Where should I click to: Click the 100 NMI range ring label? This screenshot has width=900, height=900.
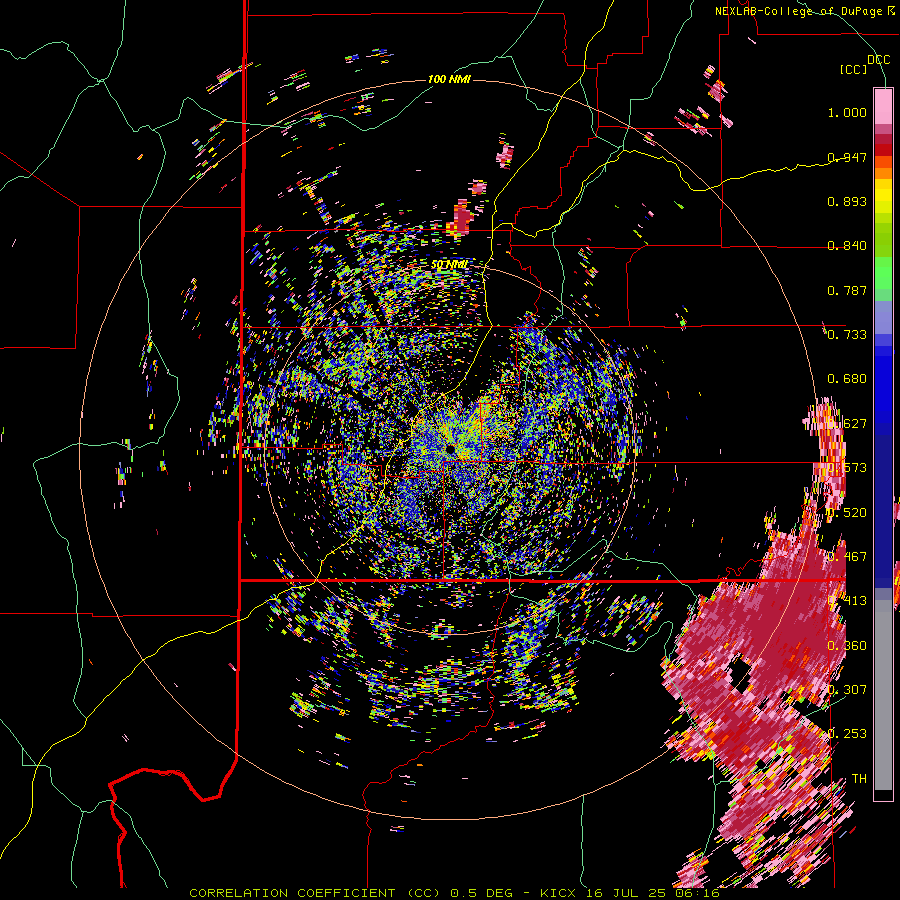coord(449,79)
